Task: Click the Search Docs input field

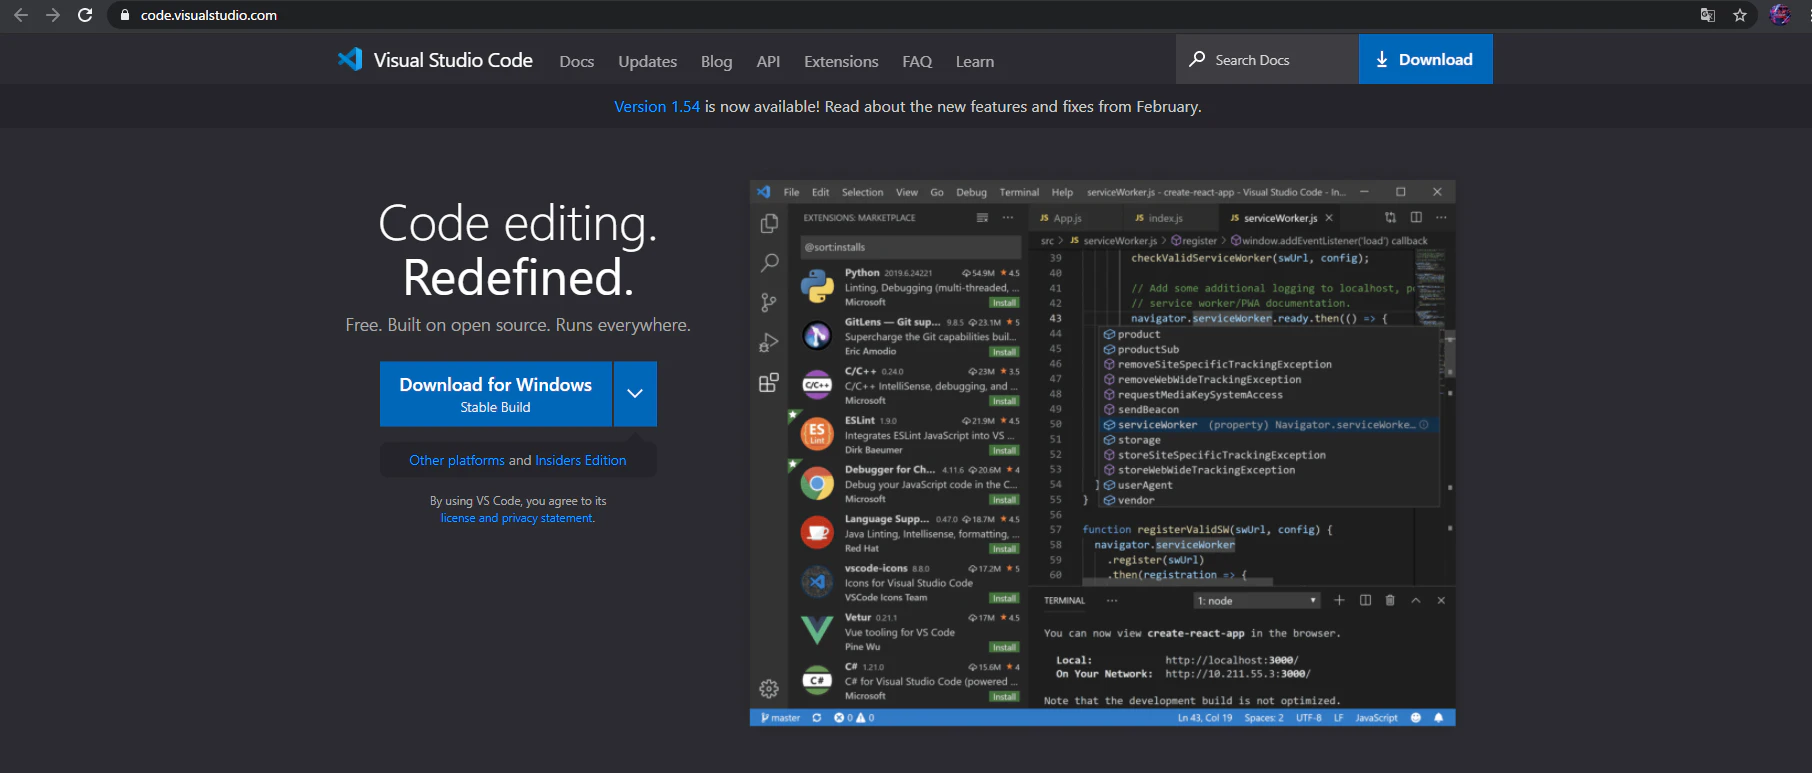Action: pyautogui.click(x=1268, y=59)
